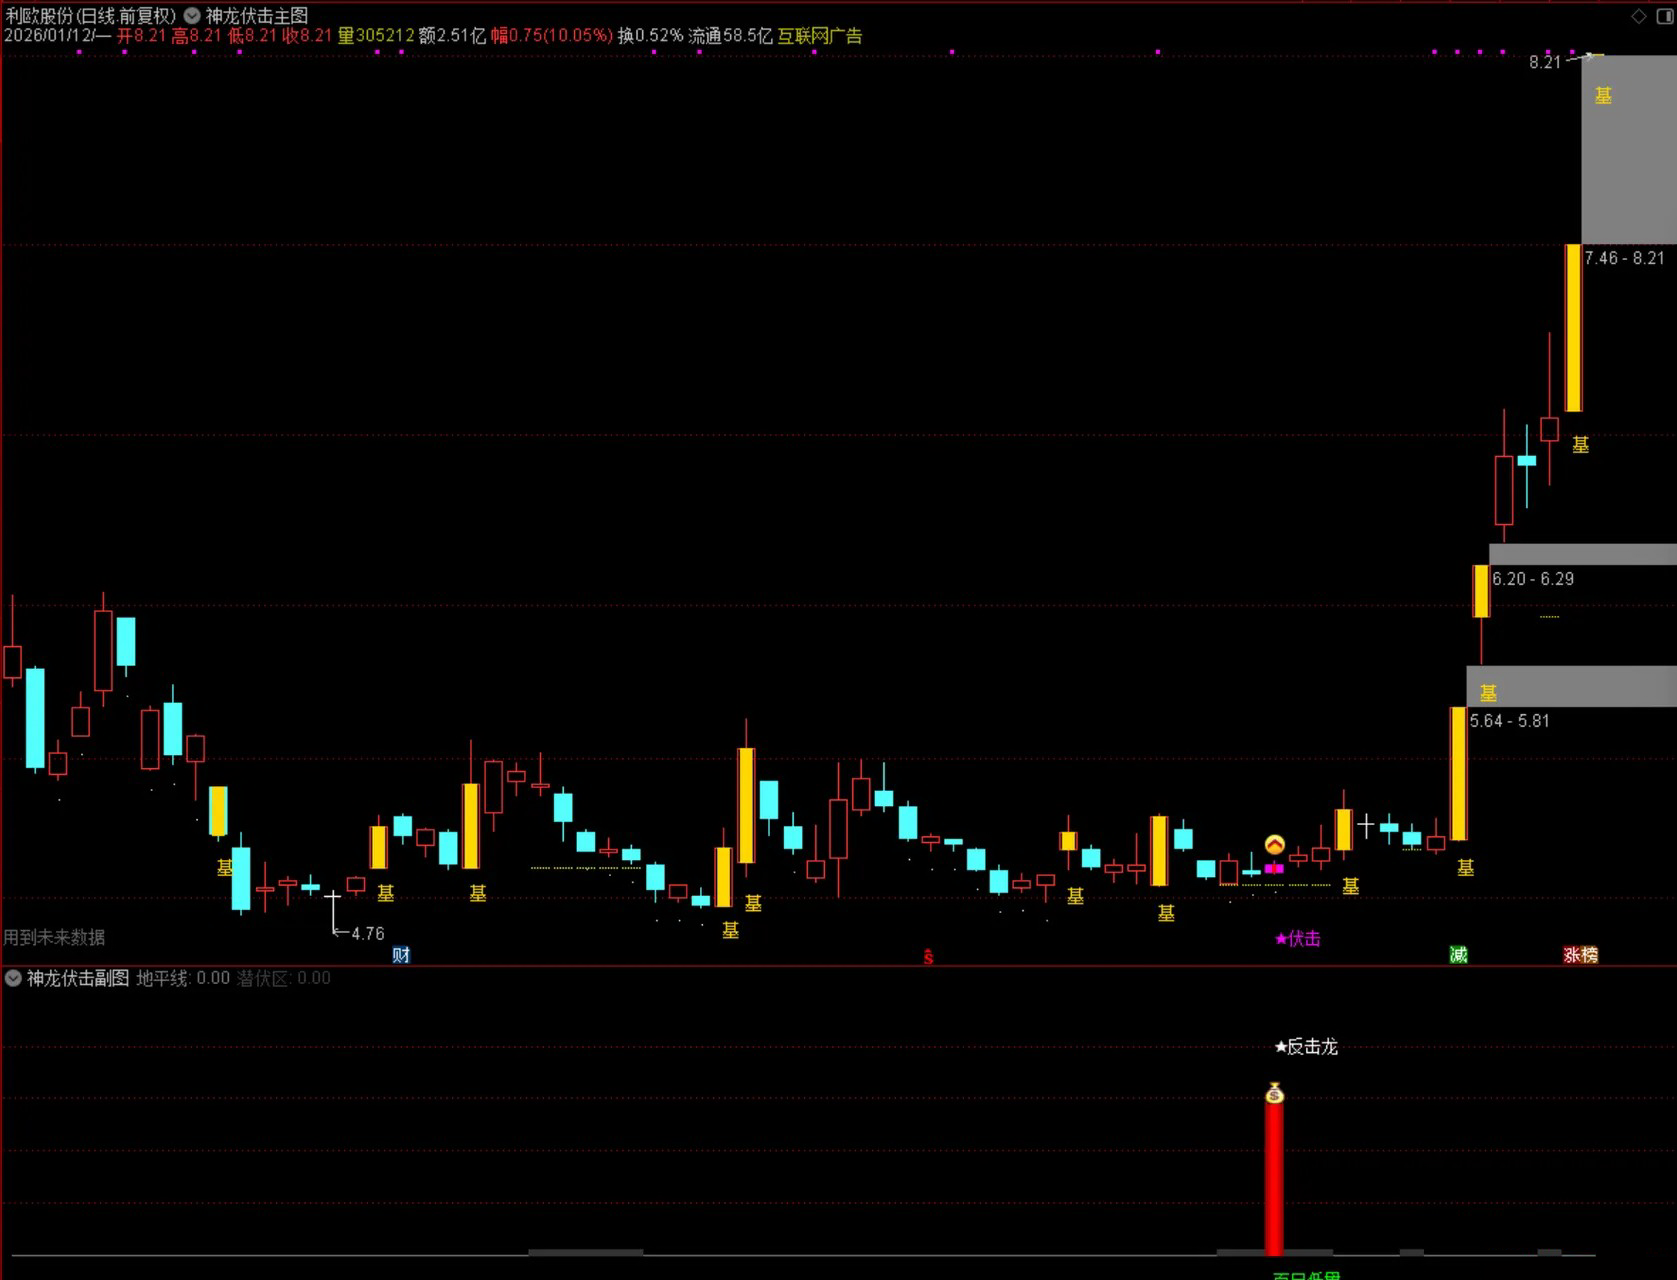The height and width of the screenshot is (1280, 1677).
Task: Click the yellow smiley signal icon above 伏击
Action: 1274,845
